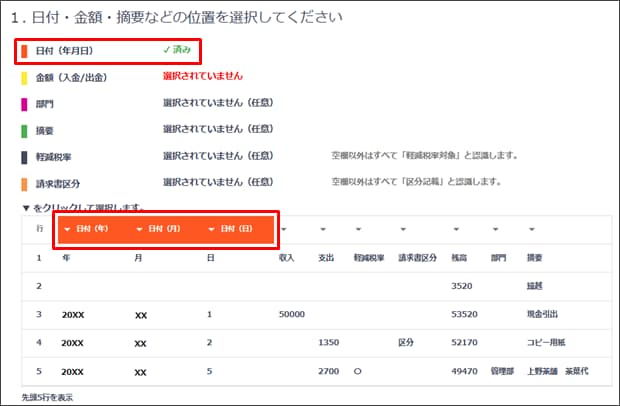Select the 部門 item in the list
This screenshot has width=620, height=406.
44,102
